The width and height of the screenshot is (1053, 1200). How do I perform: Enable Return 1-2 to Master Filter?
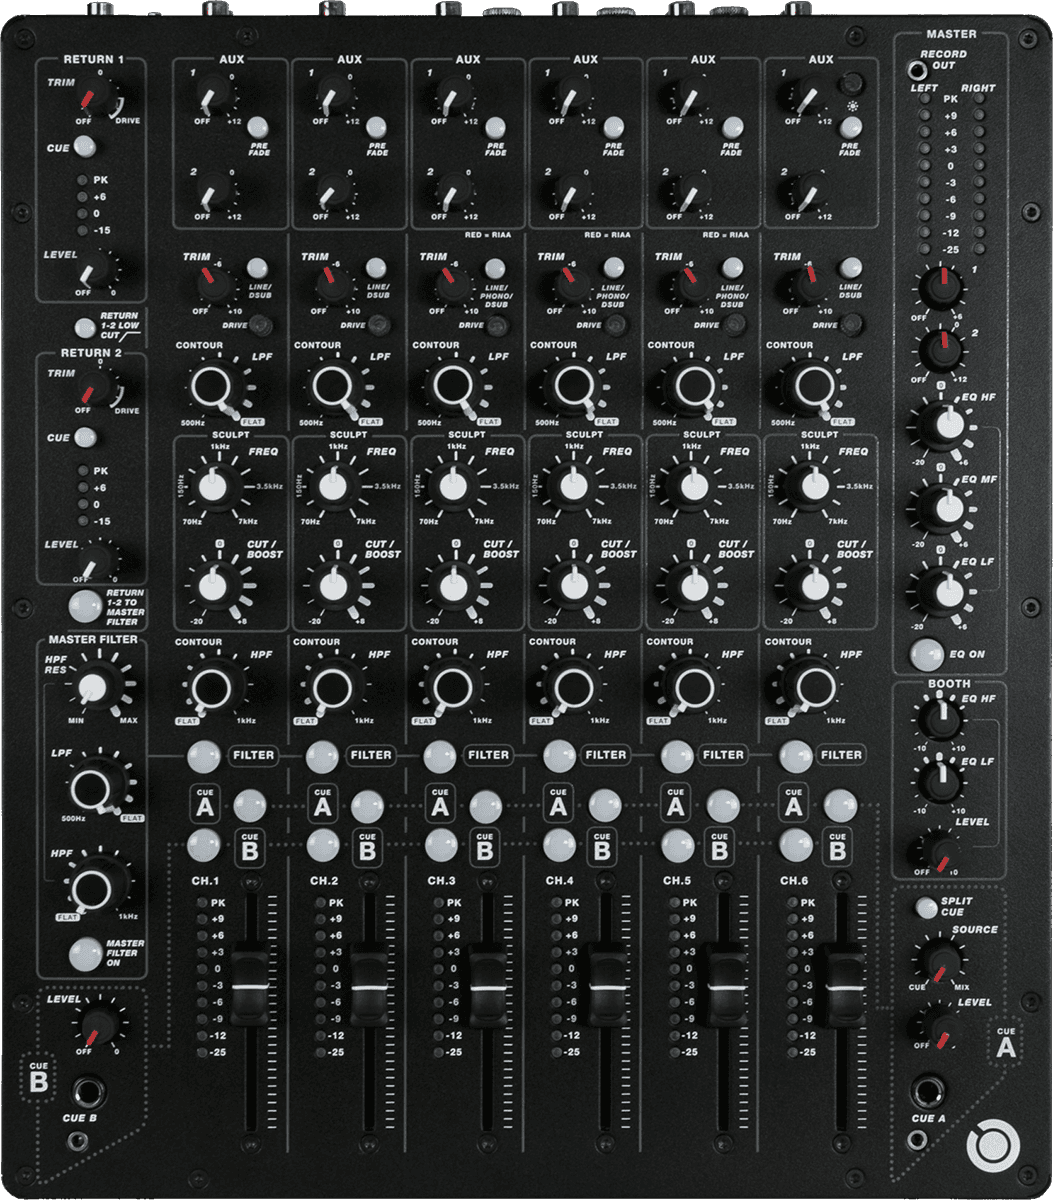(x=84, y=605)
